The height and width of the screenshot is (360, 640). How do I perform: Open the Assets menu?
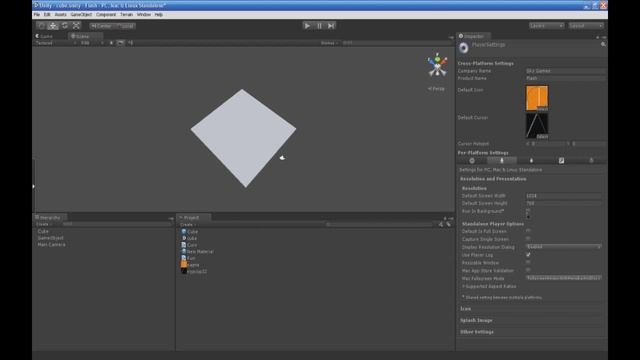pyautogui.click(x=60, y=15)
